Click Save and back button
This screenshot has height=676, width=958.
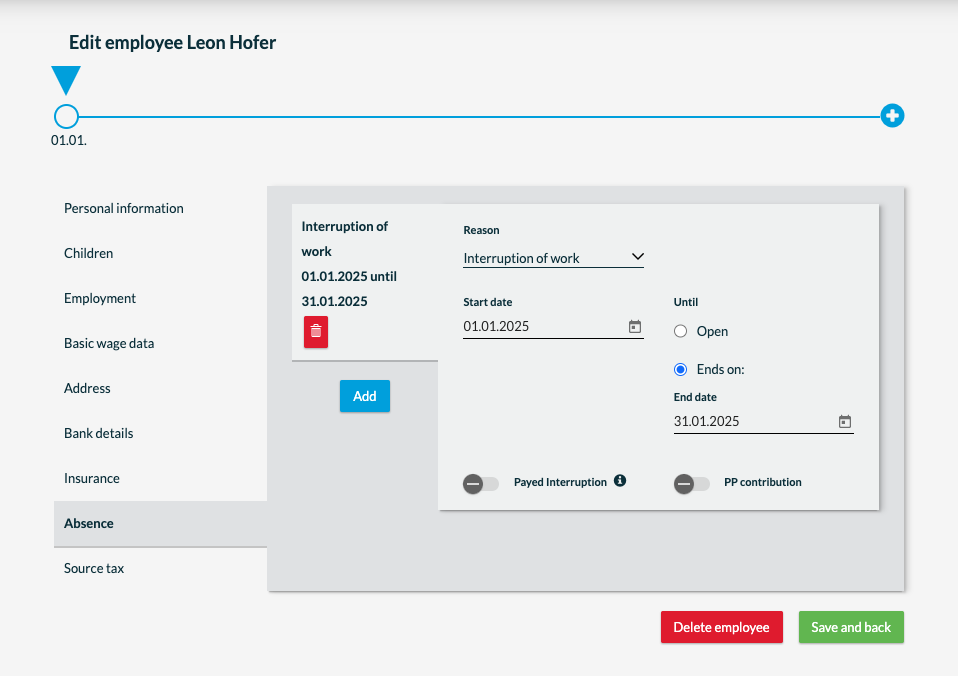tap(851, 627)
